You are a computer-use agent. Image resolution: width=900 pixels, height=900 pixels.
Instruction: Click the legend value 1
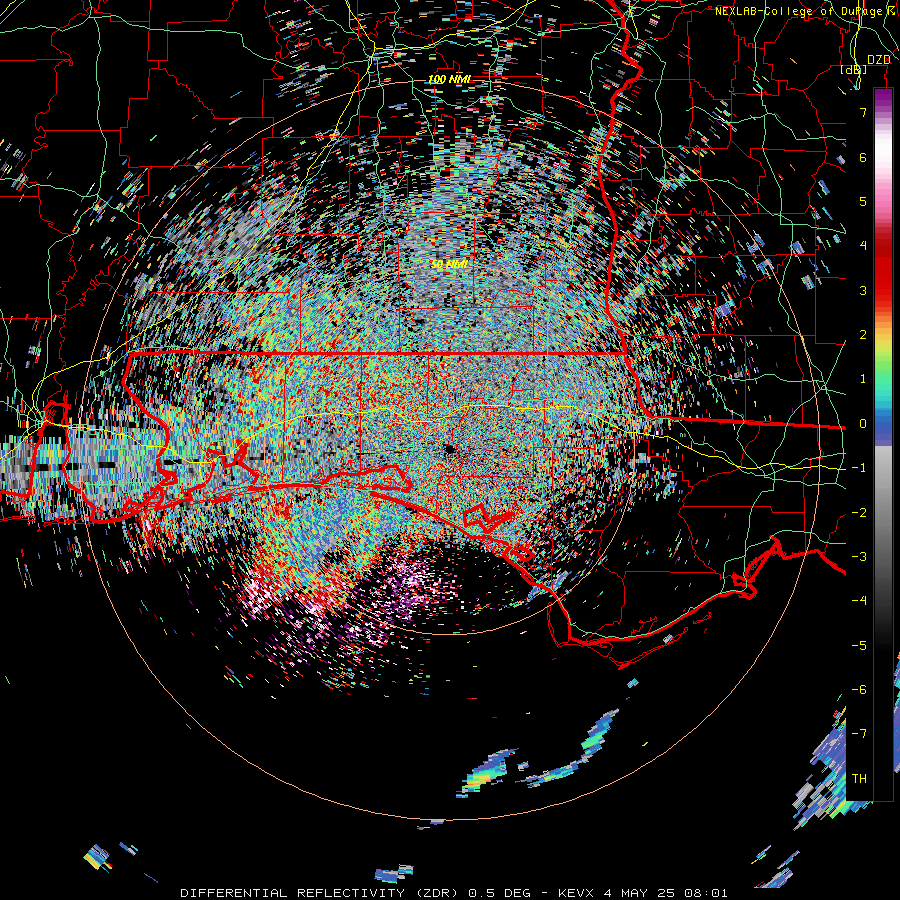click(x=863, y=379)
